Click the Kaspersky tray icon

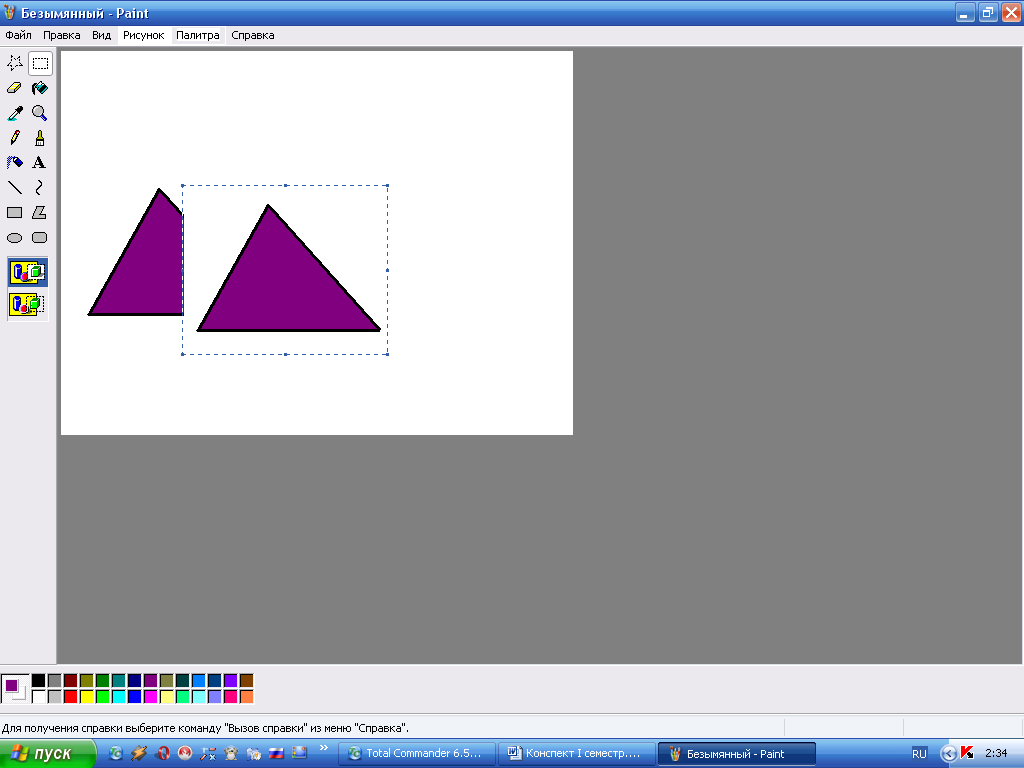pos(967,753)
